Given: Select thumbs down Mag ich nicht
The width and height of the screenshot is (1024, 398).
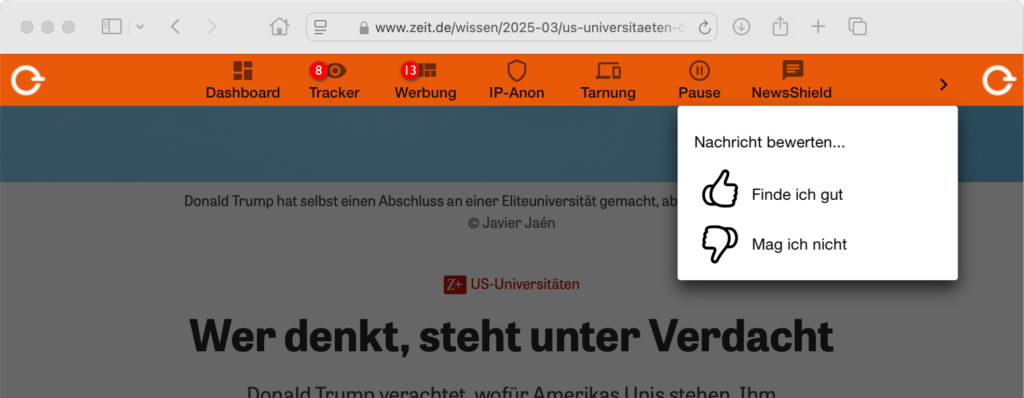Looking at the screenshot, I should tap(774, 244).
